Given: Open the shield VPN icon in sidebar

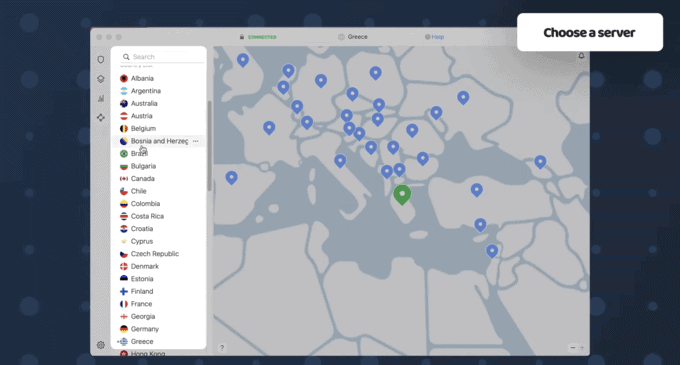Looking at the screenshot, I should 101,59.
